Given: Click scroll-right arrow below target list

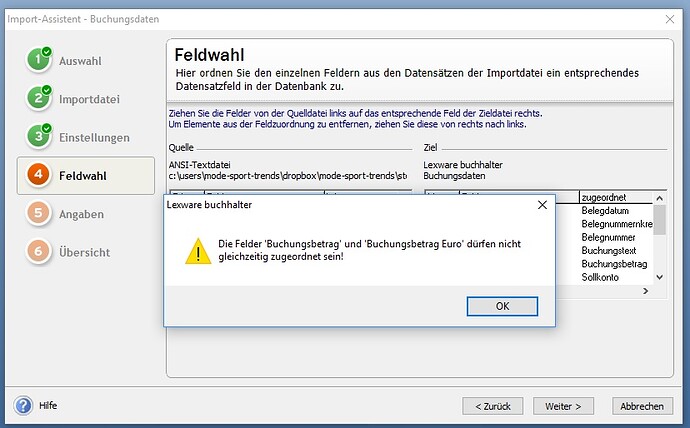Looking at the screenshot, I should point(646,291).
